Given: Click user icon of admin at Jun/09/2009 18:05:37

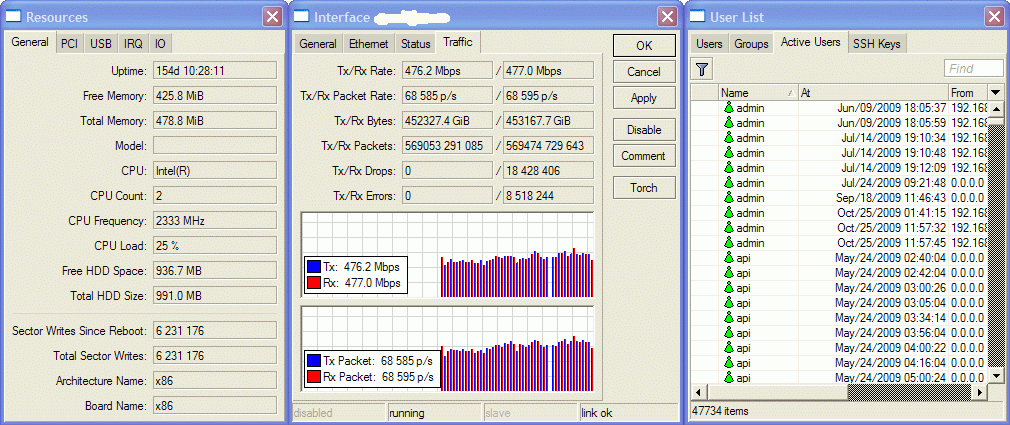Looking at the screenshot, I should 729,108.
